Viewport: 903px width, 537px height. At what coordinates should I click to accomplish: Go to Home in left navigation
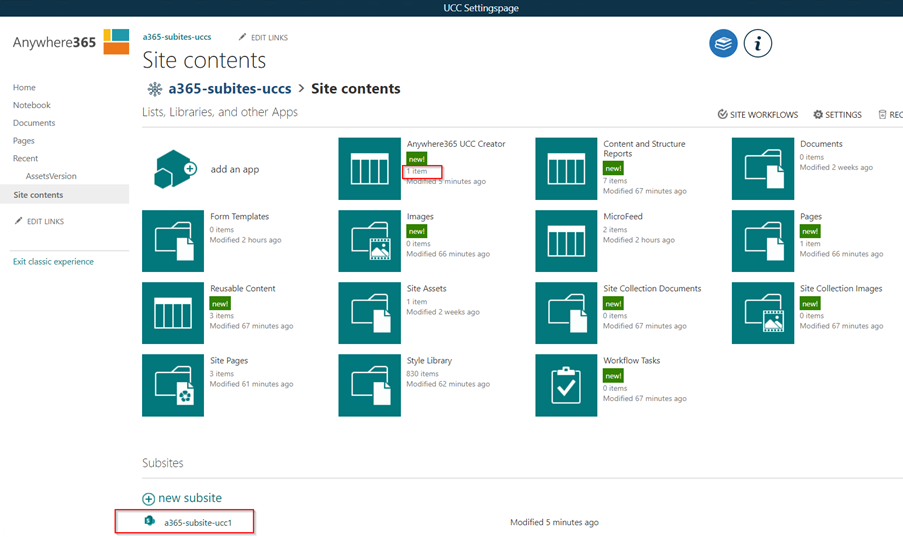[x=24, y=88]
